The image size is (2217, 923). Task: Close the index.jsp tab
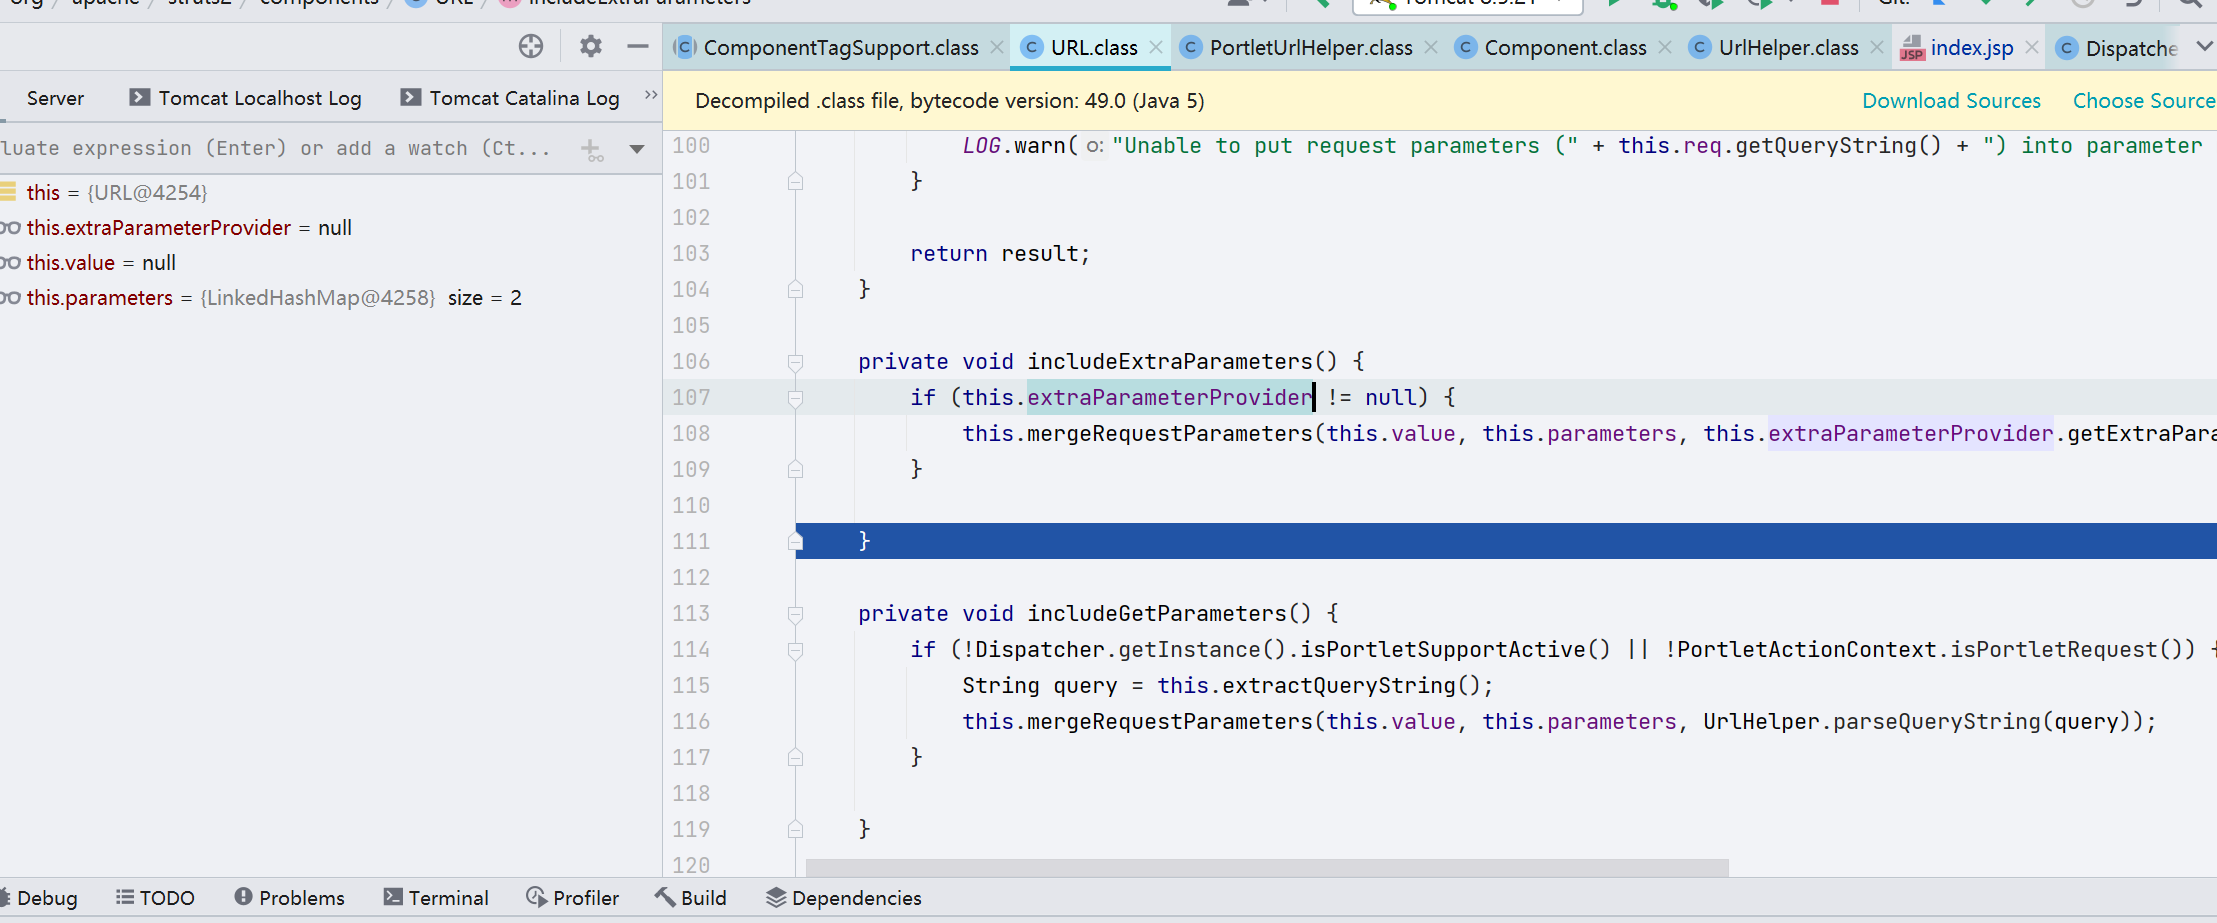click(x=2032, y=47)
